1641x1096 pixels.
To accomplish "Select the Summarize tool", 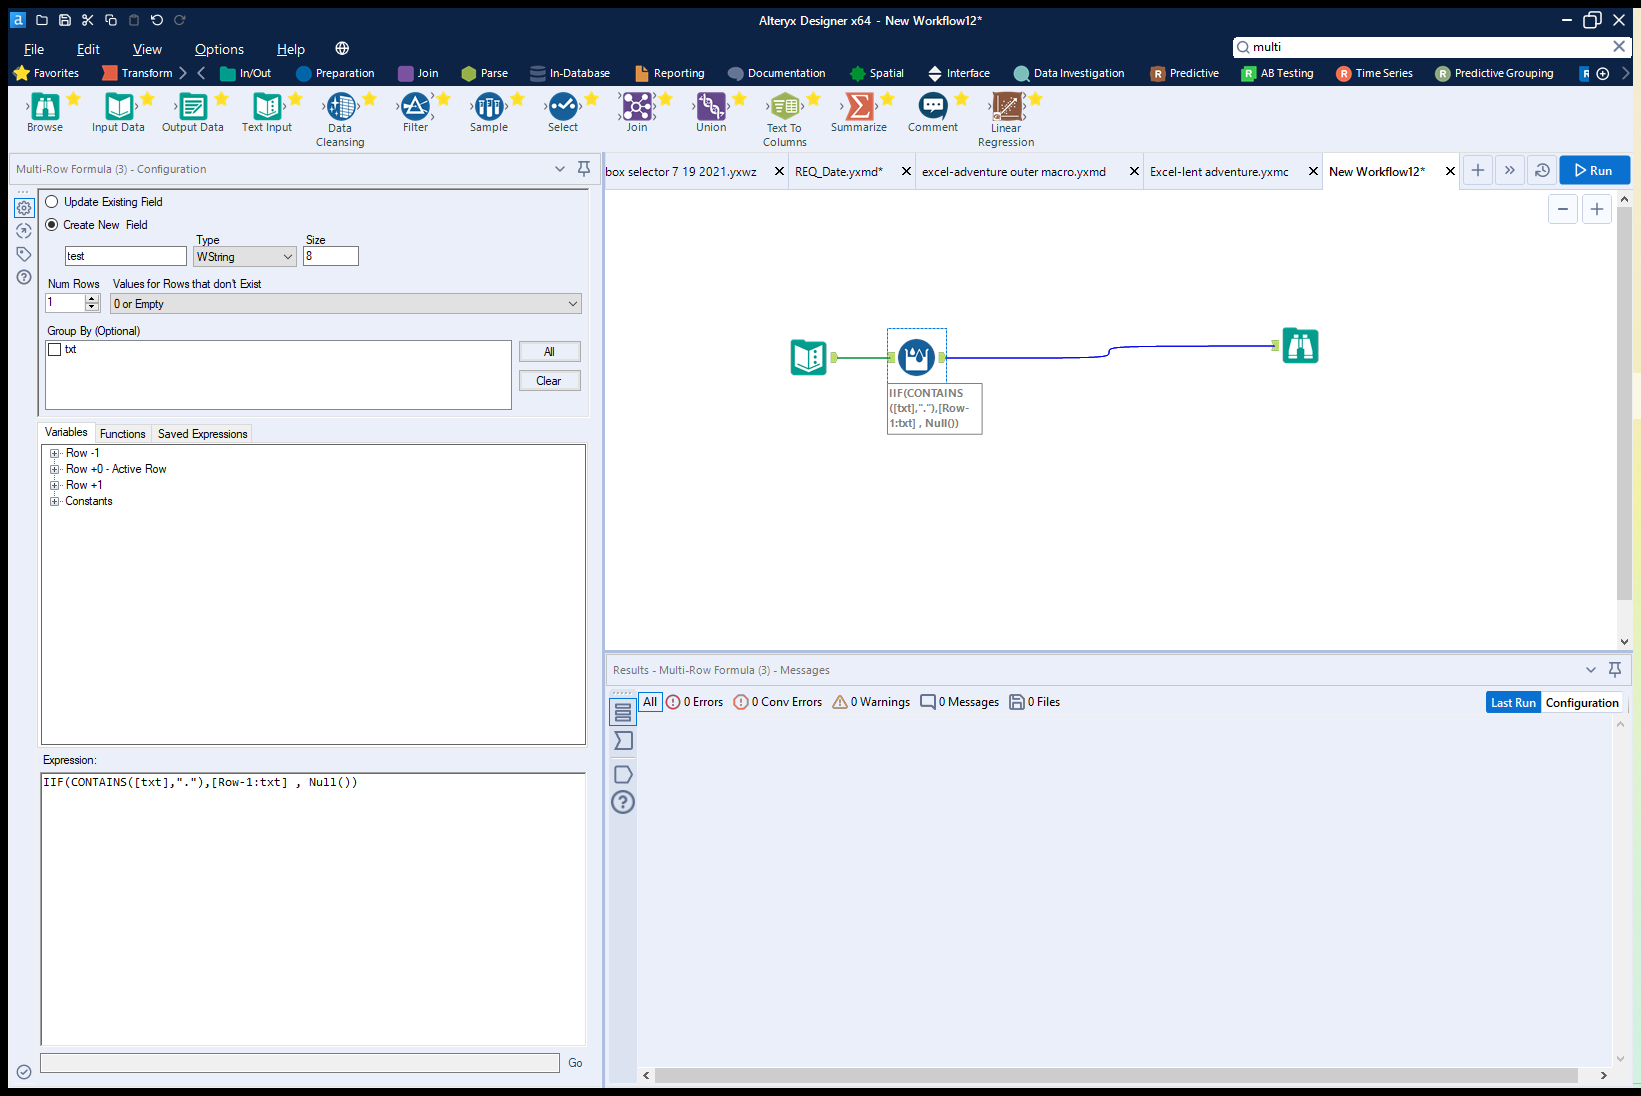I will (x=858, y=110).
